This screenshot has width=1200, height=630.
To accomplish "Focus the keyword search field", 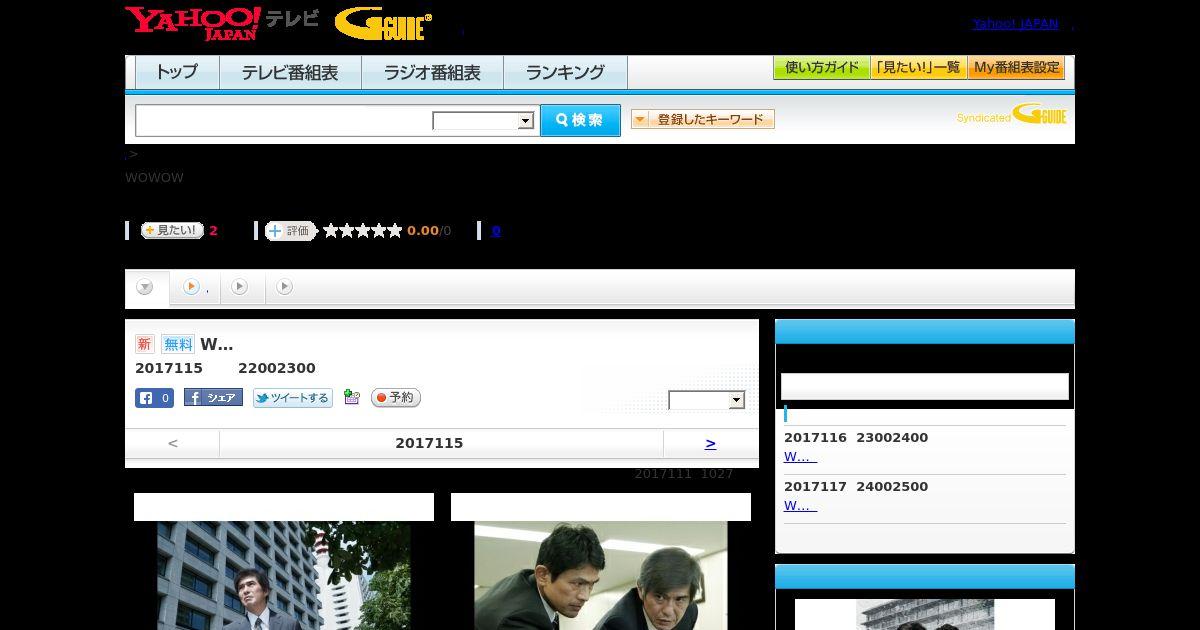I will pos(284,121).
